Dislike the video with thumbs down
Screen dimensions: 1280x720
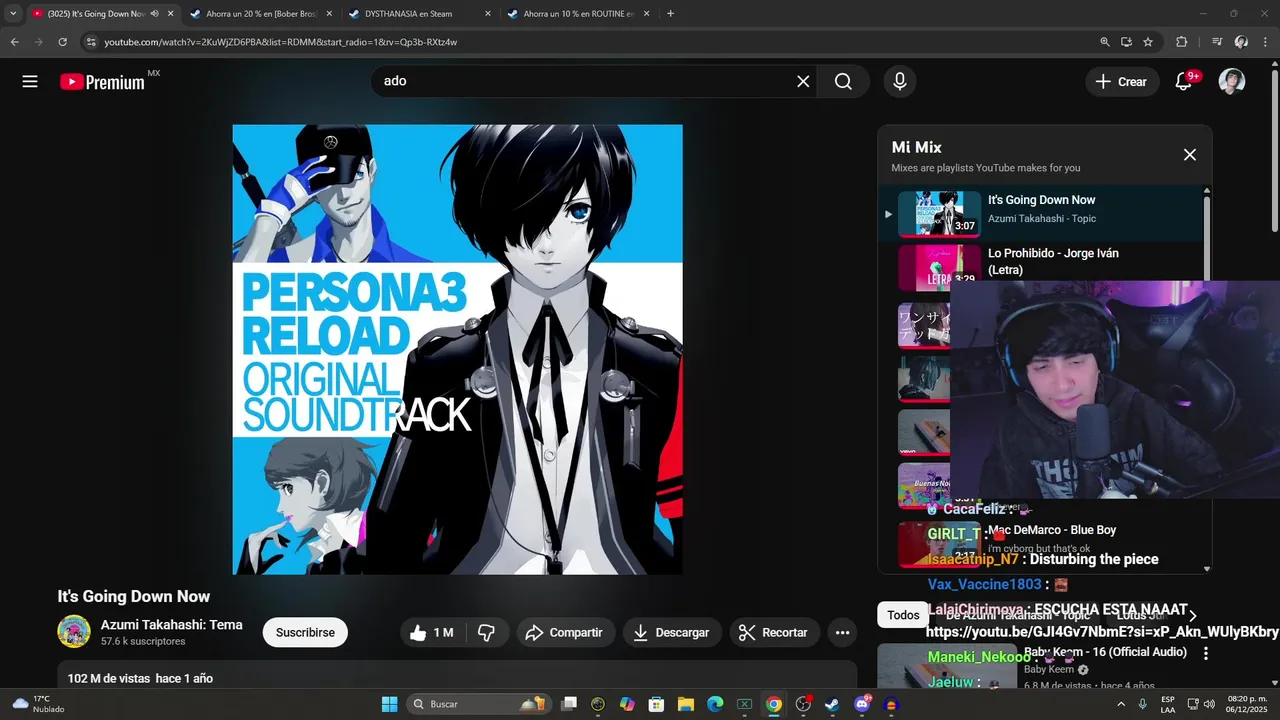pyautogui.click(x=487, y=632)
